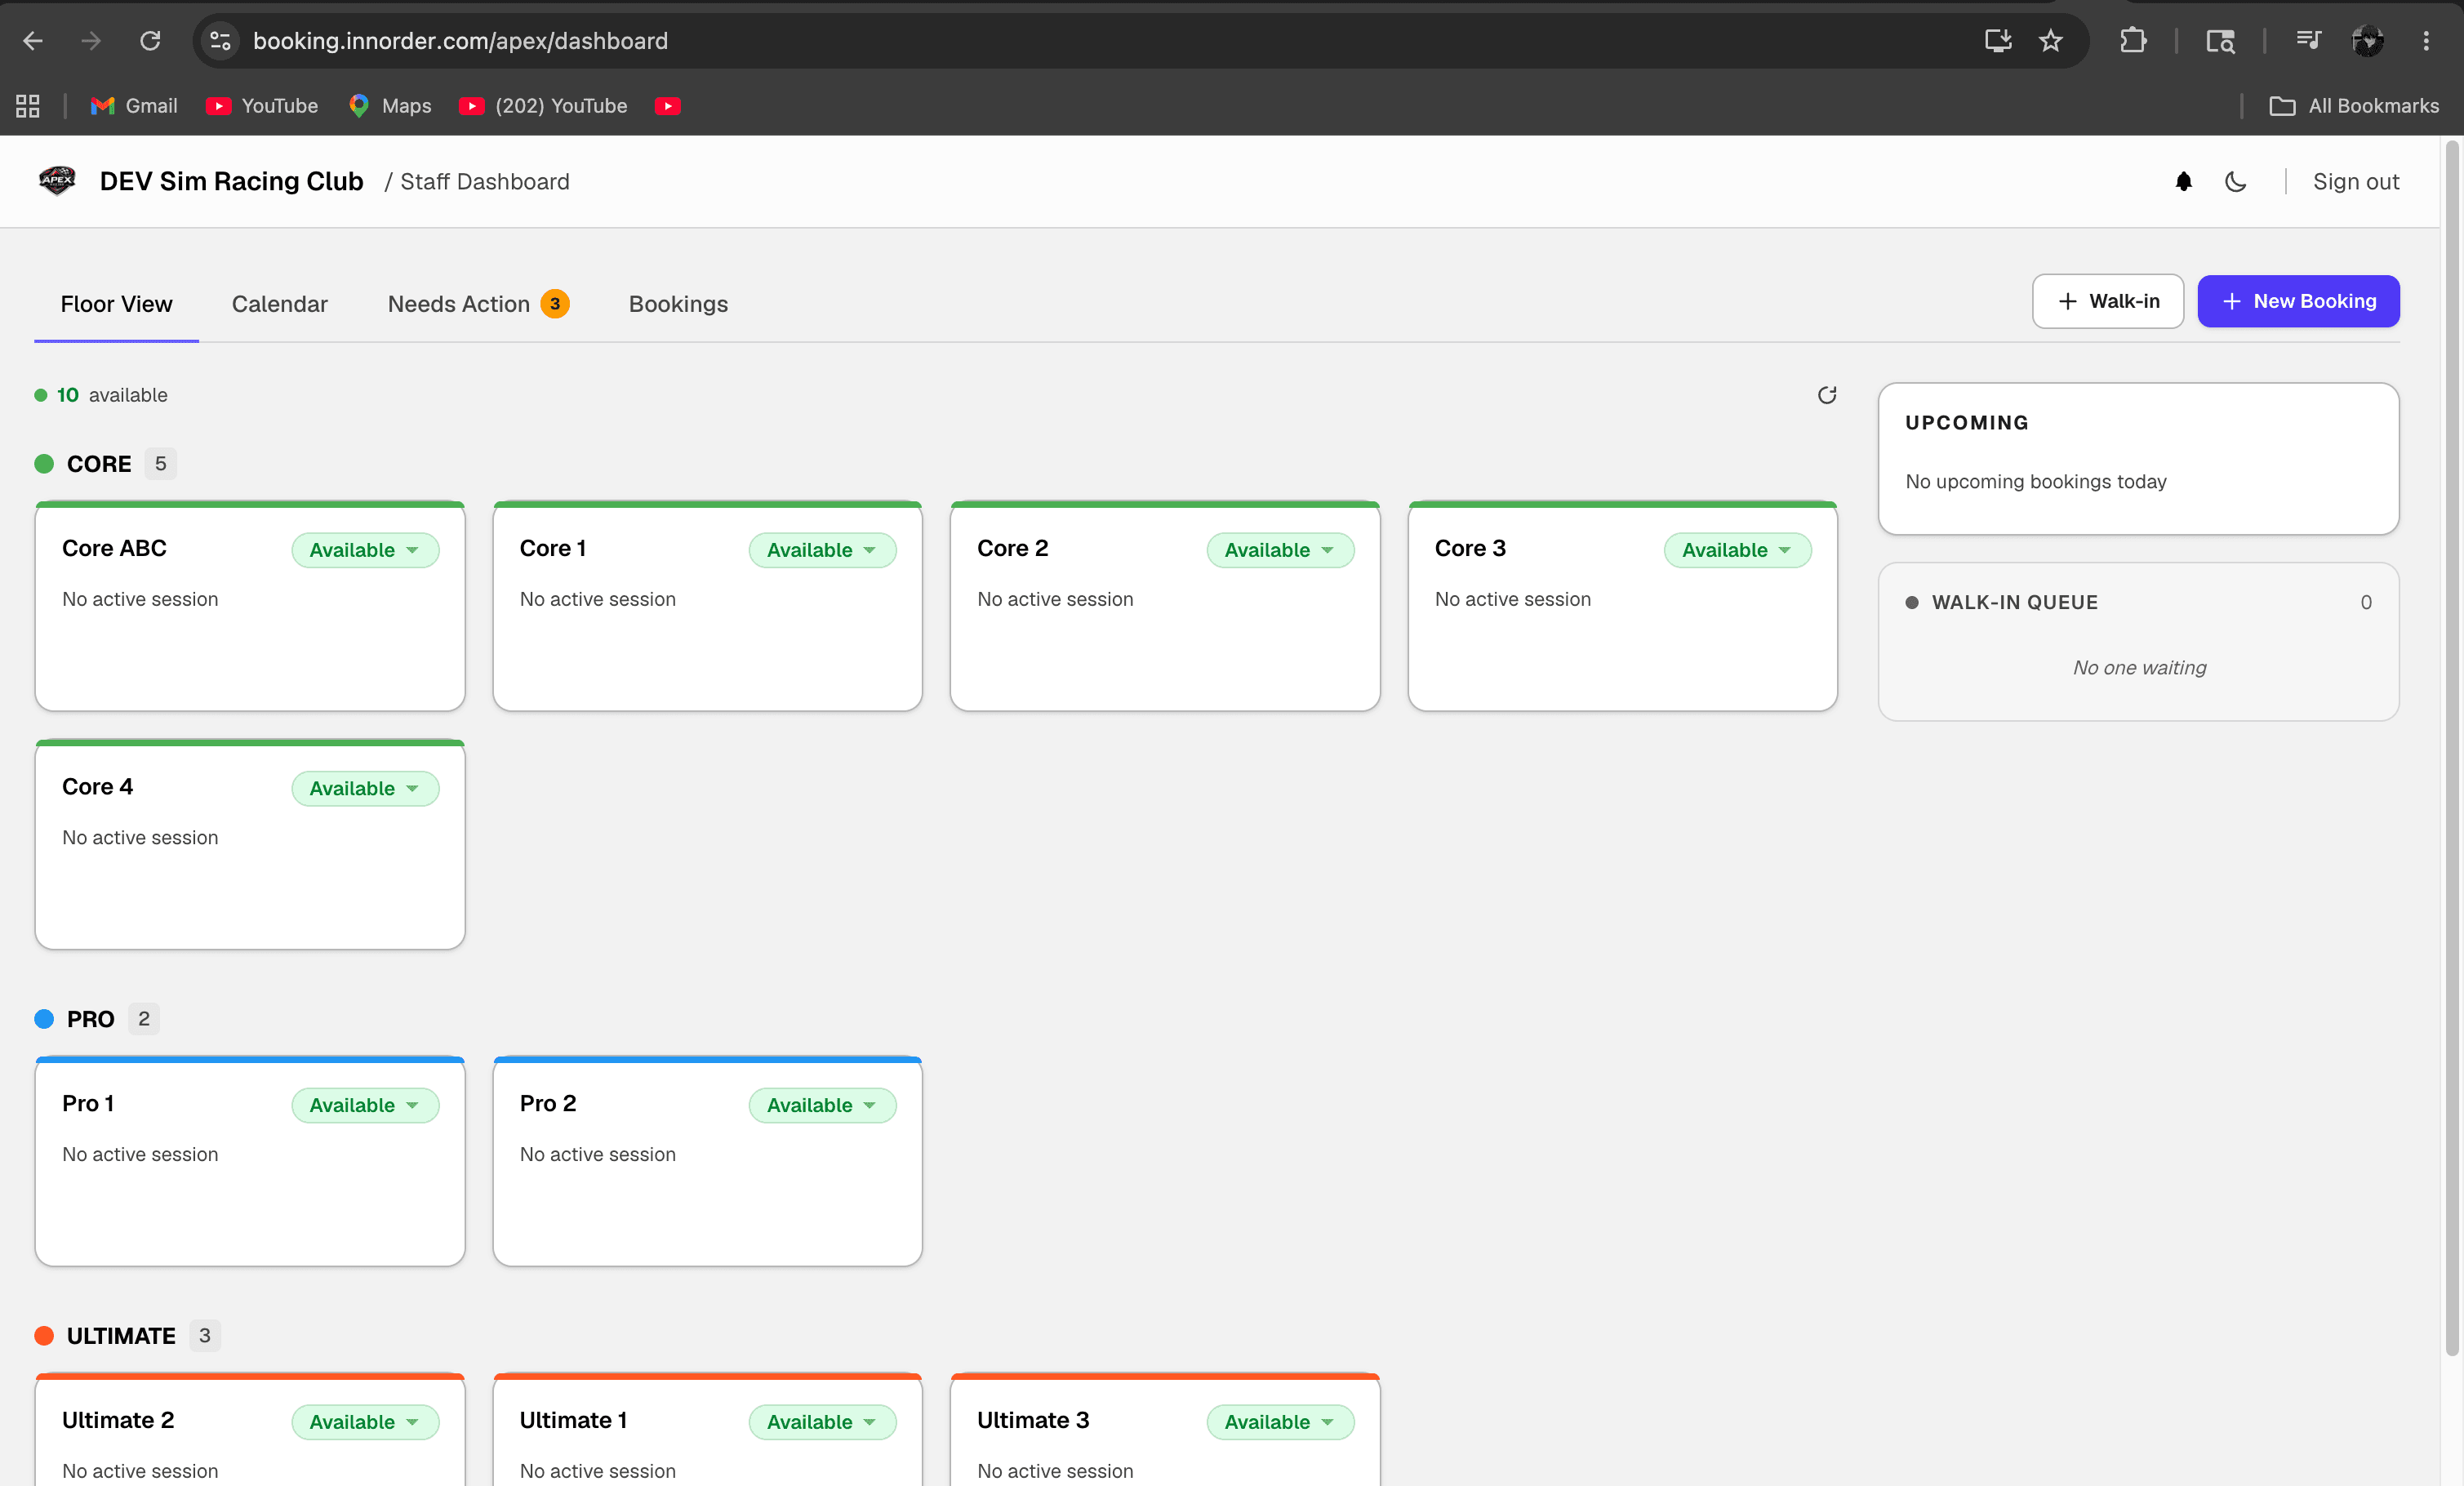The width and height of the screenshot is (2464, 1486).
Task: Click the Walk-in button
Action: pos(2108,301)
